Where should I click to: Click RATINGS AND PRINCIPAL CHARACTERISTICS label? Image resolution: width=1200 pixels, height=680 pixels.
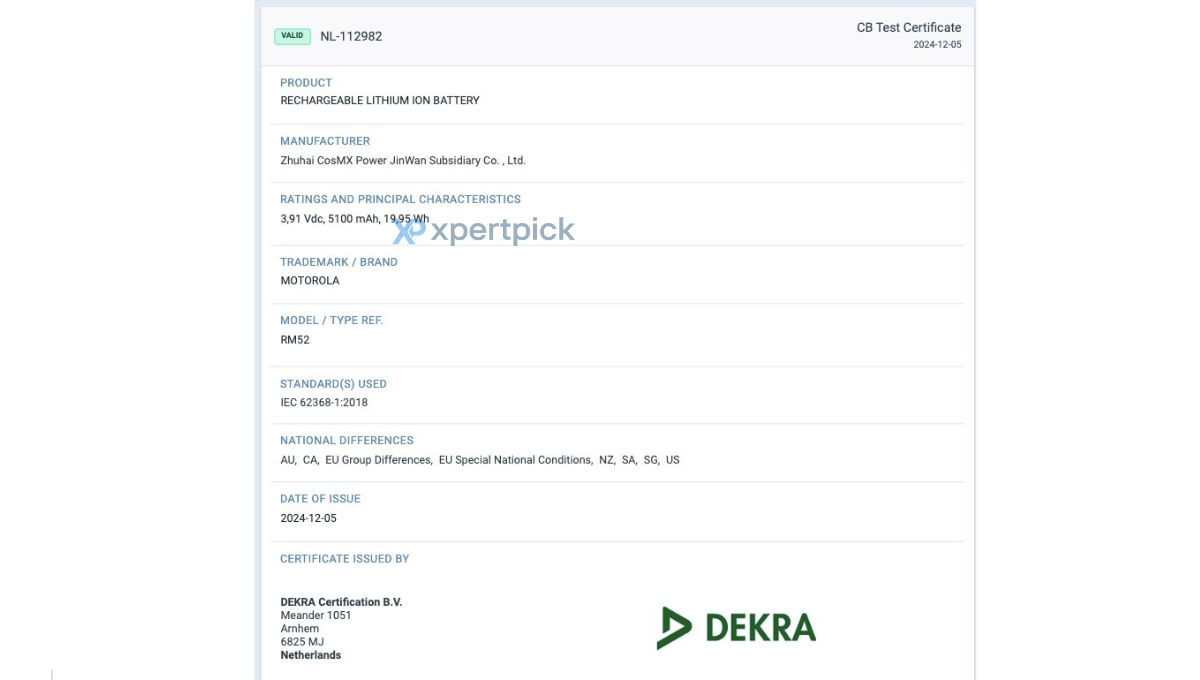coord(400,199)
